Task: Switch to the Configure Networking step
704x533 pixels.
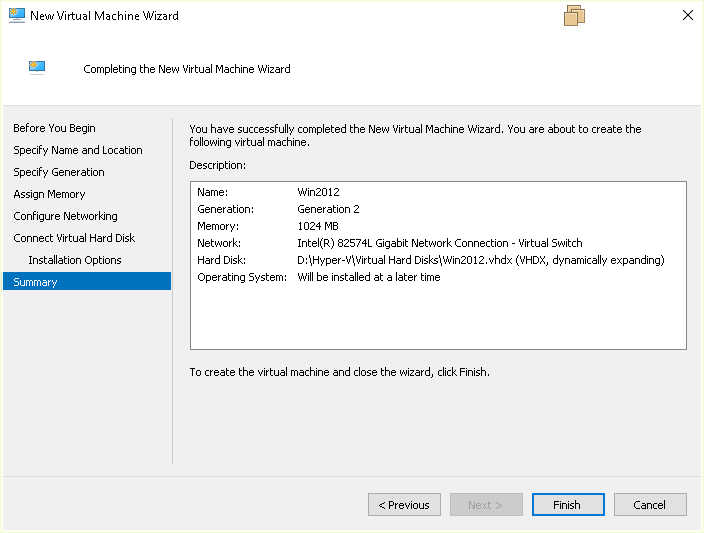Action: pos(65,216)
